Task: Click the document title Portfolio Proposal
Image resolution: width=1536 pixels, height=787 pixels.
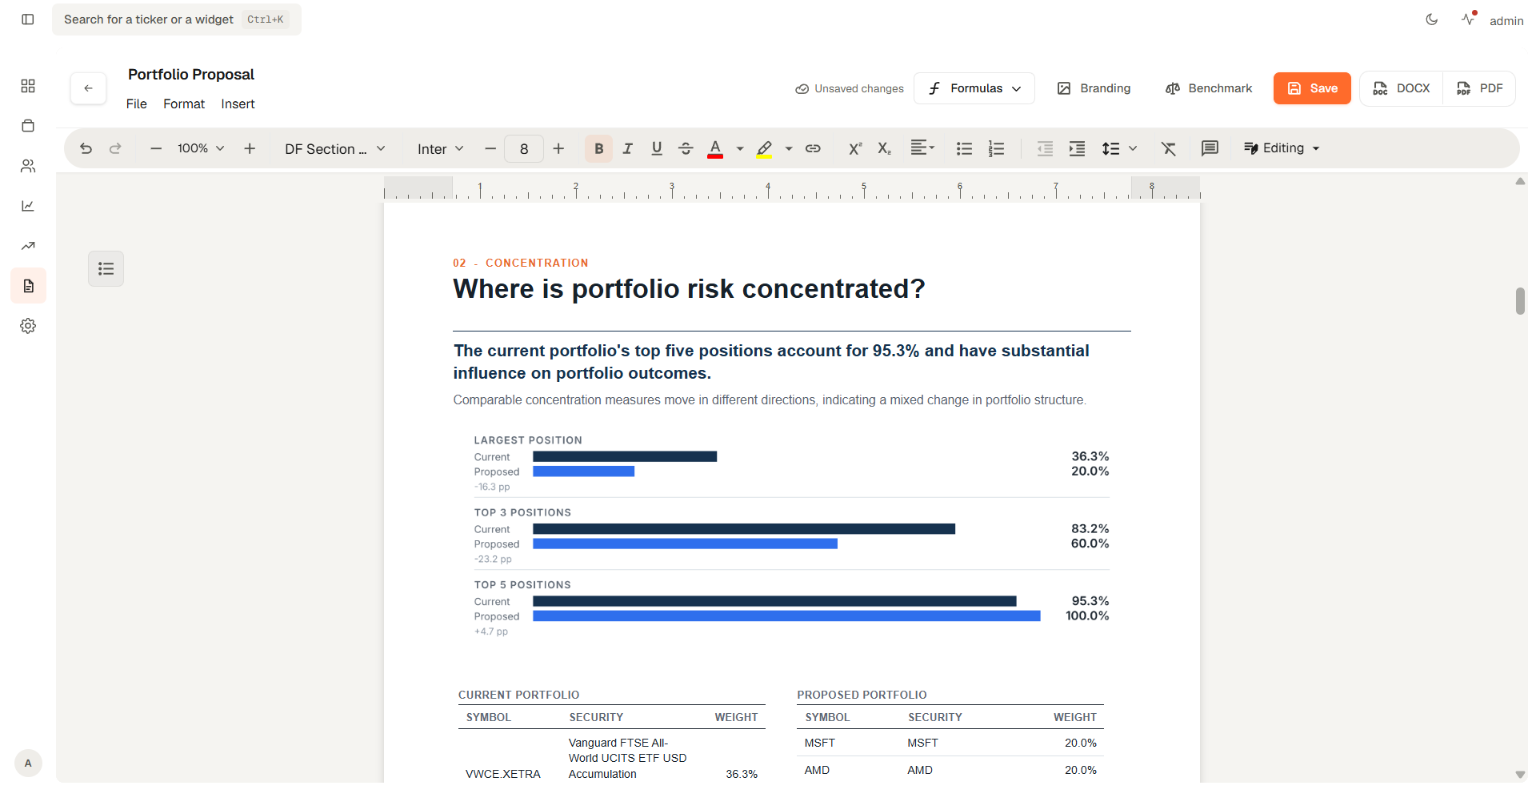Action: [x=191, y=74]
